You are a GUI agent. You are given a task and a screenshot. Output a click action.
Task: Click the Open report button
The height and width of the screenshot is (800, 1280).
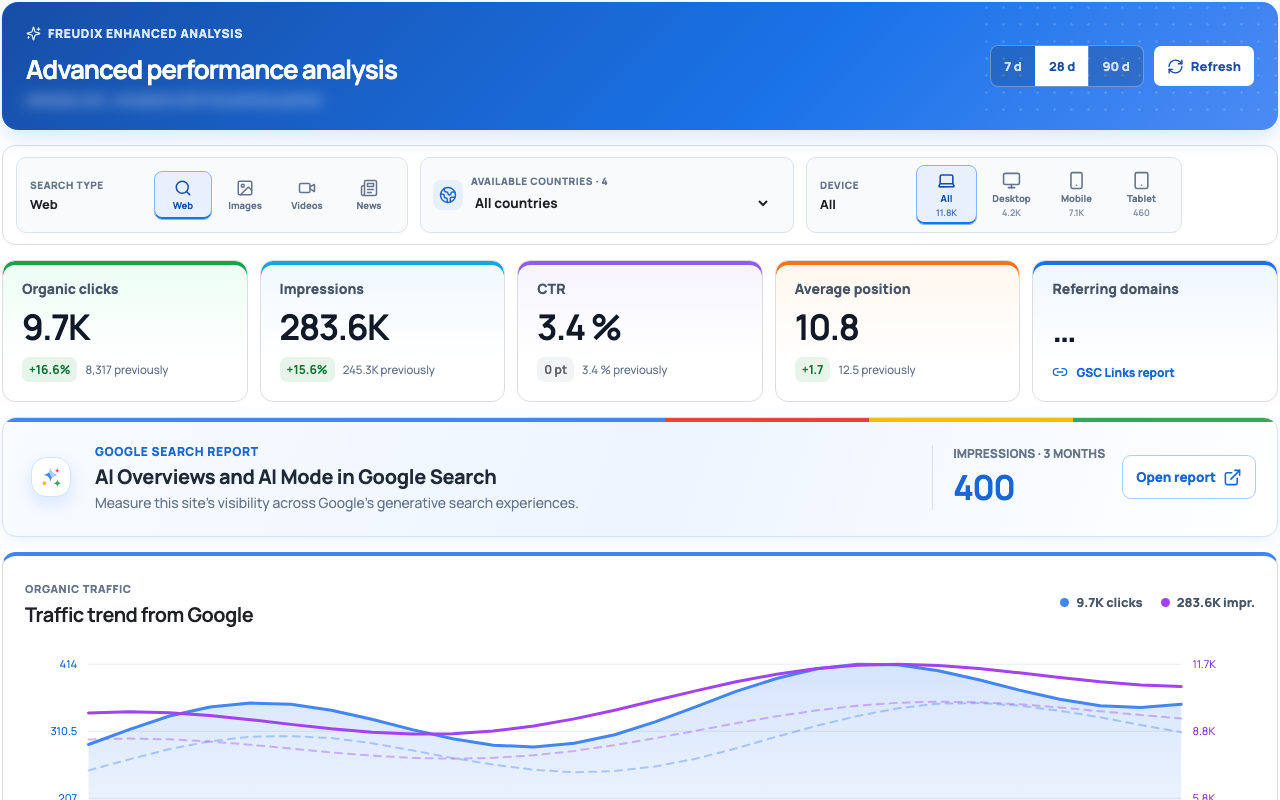[x=1189, y=478]
